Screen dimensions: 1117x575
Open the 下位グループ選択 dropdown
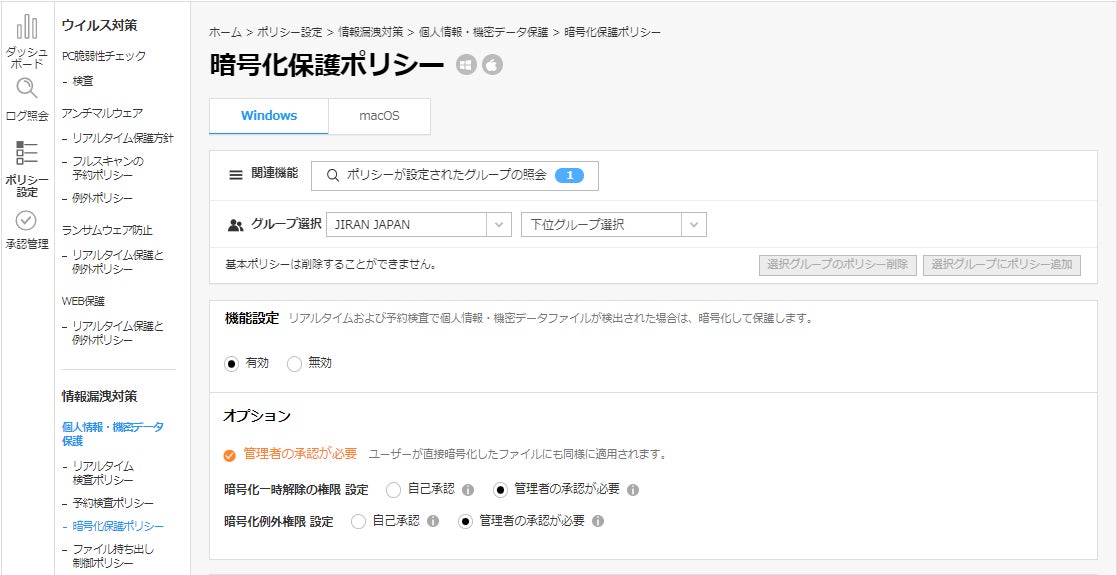click(614, 224)
